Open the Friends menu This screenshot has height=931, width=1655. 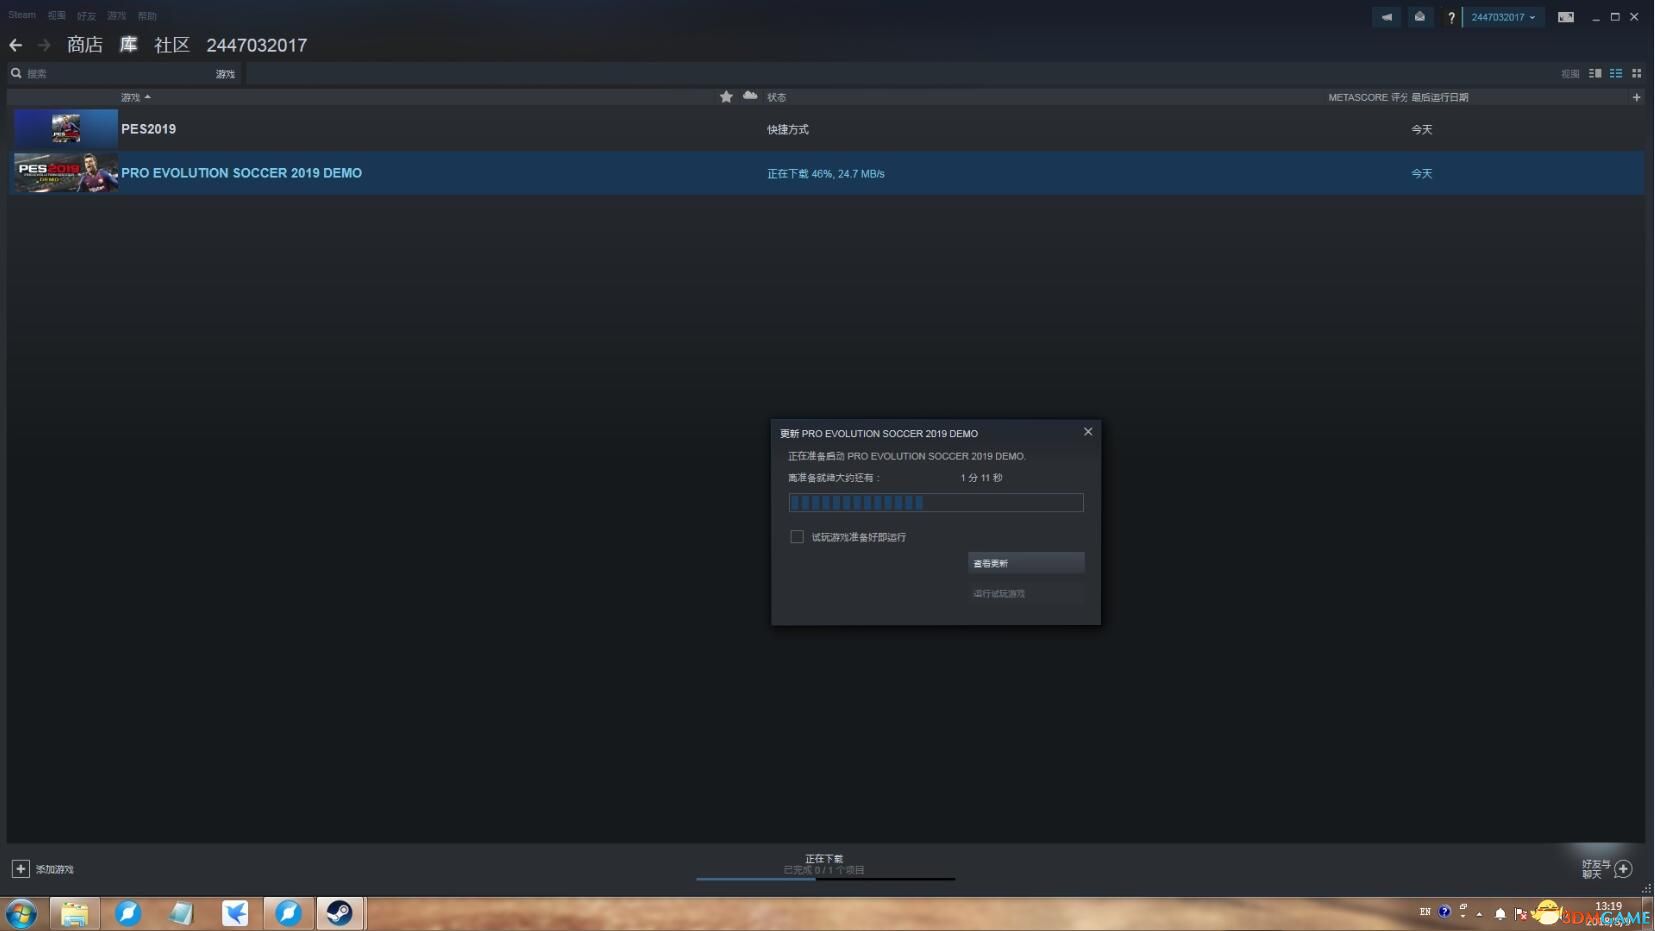(87, 16)
